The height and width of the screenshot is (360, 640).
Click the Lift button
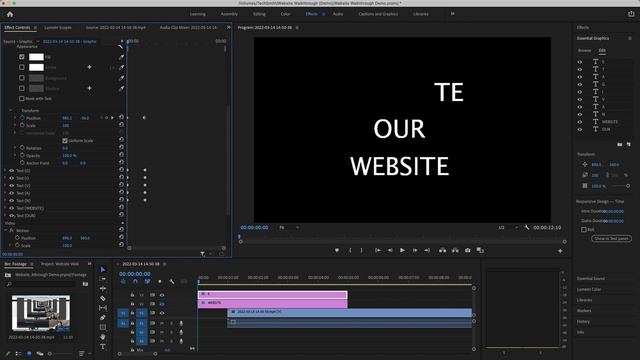pos(442,250)
